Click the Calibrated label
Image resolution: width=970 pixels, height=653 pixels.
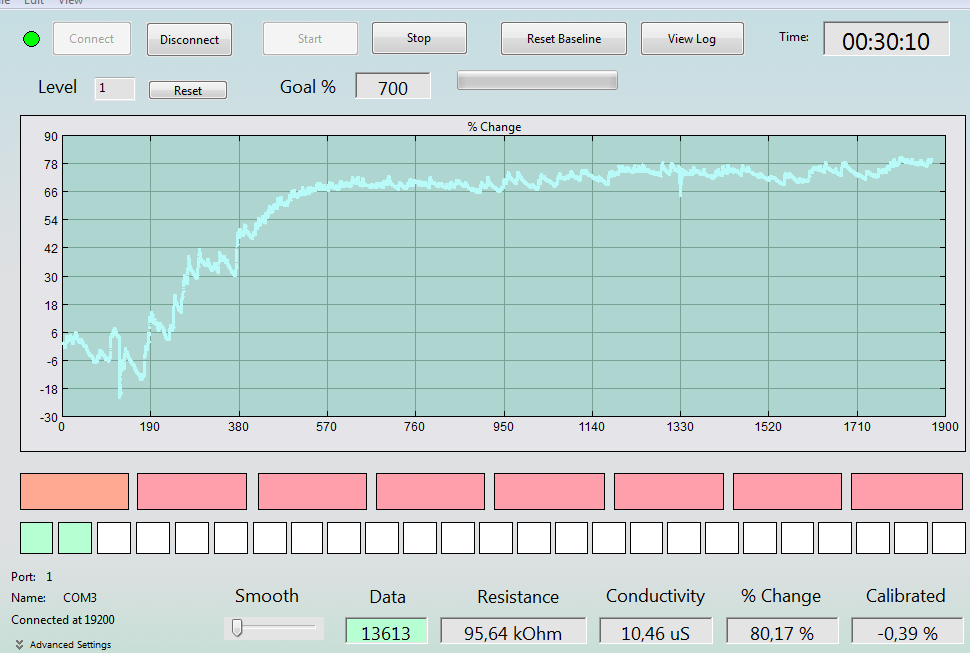[905, 595]
